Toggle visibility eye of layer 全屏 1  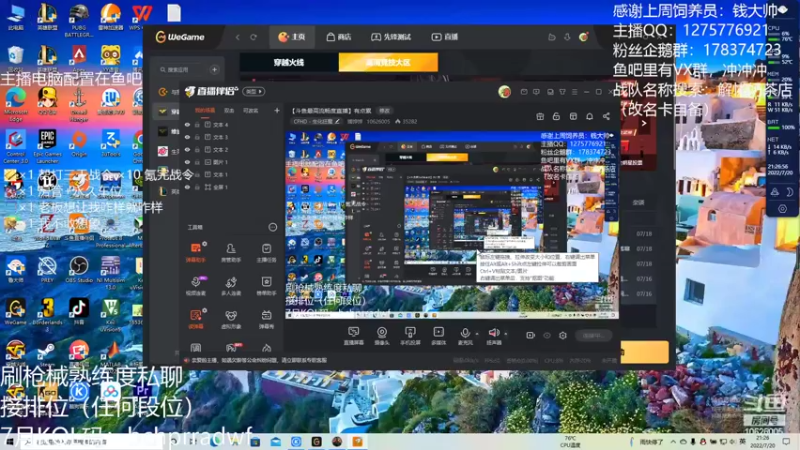188,187
